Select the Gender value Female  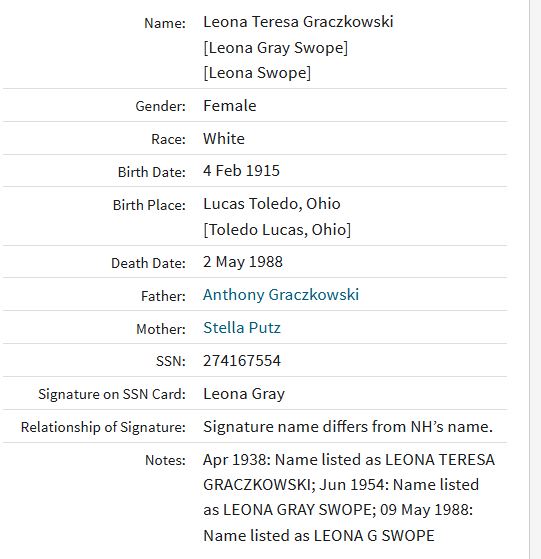(230, 106)
